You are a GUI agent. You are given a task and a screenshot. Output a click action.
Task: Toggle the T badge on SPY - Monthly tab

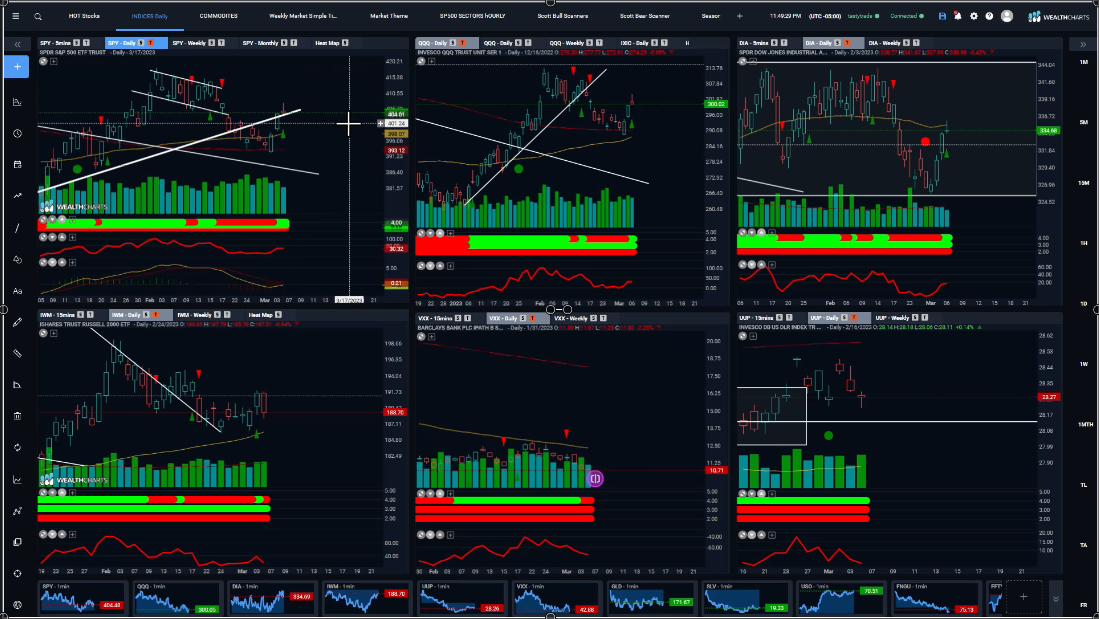tap(294, 43)
